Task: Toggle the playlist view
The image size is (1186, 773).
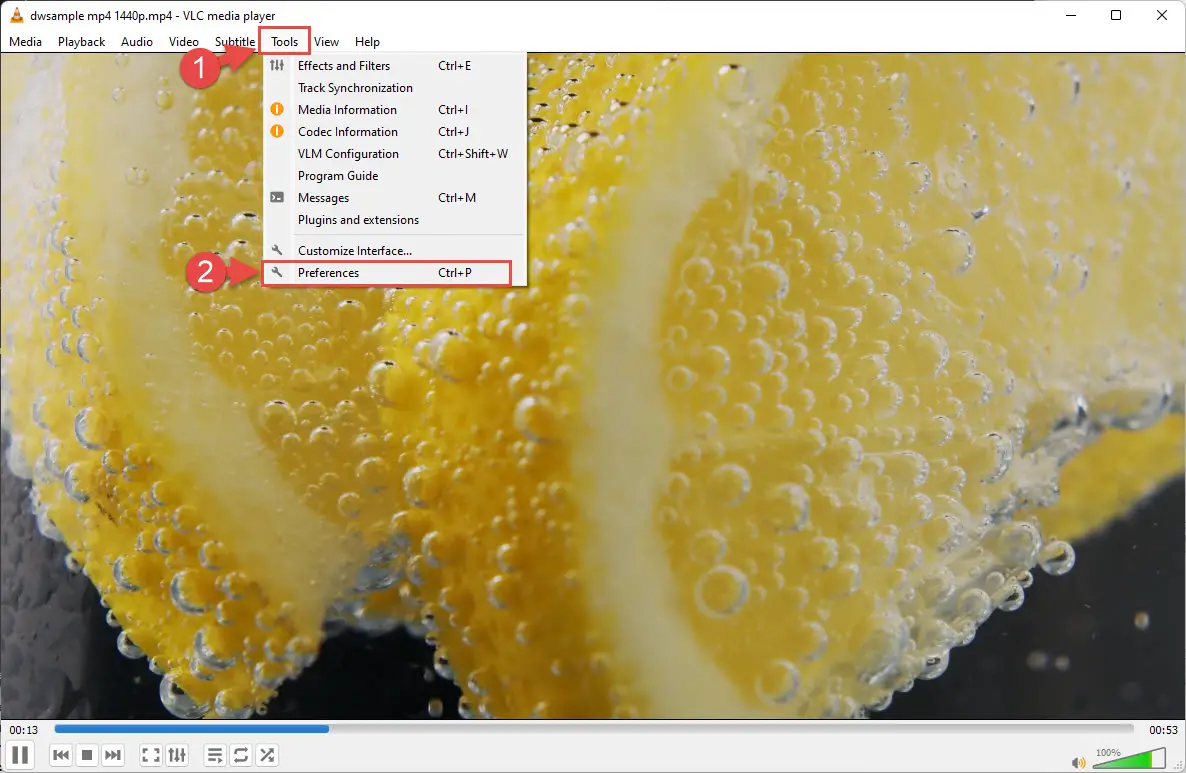Action: click(215, 755)
